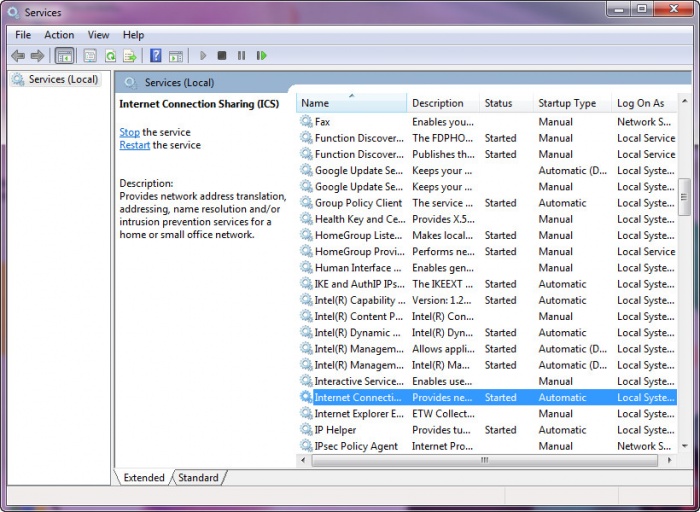Select the IP Helper service row
This screenshot has width=700, height=512.
click(335, 430)
